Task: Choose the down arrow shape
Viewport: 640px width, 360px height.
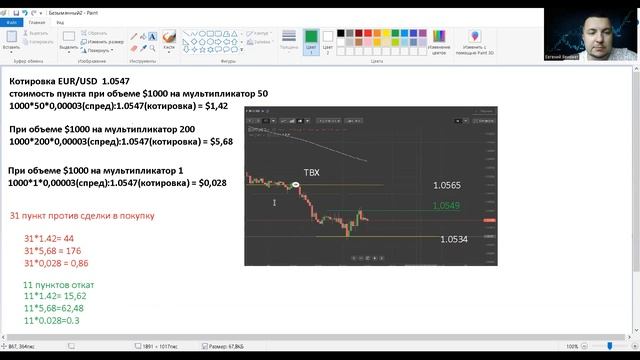Action: pos(186,49)
